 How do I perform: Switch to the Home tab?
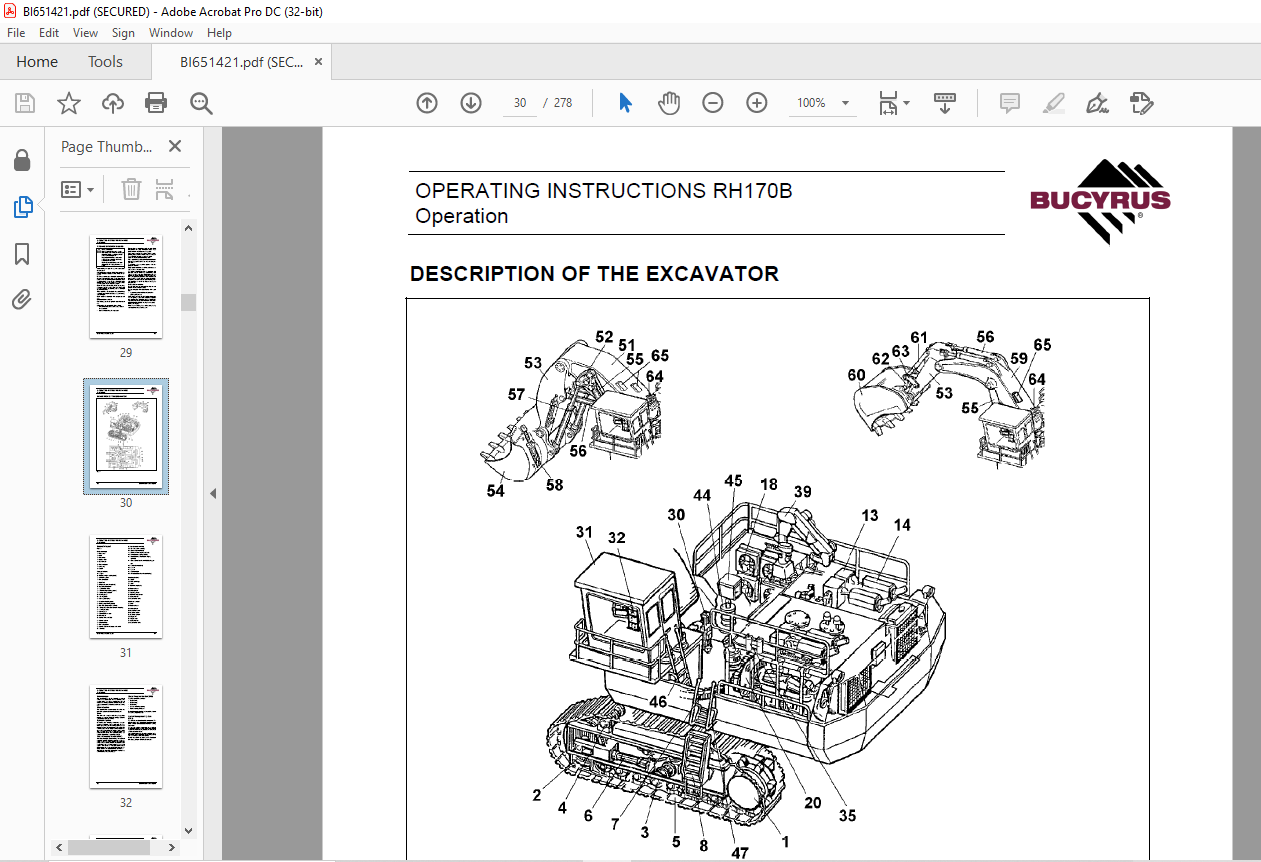(37, 62)
